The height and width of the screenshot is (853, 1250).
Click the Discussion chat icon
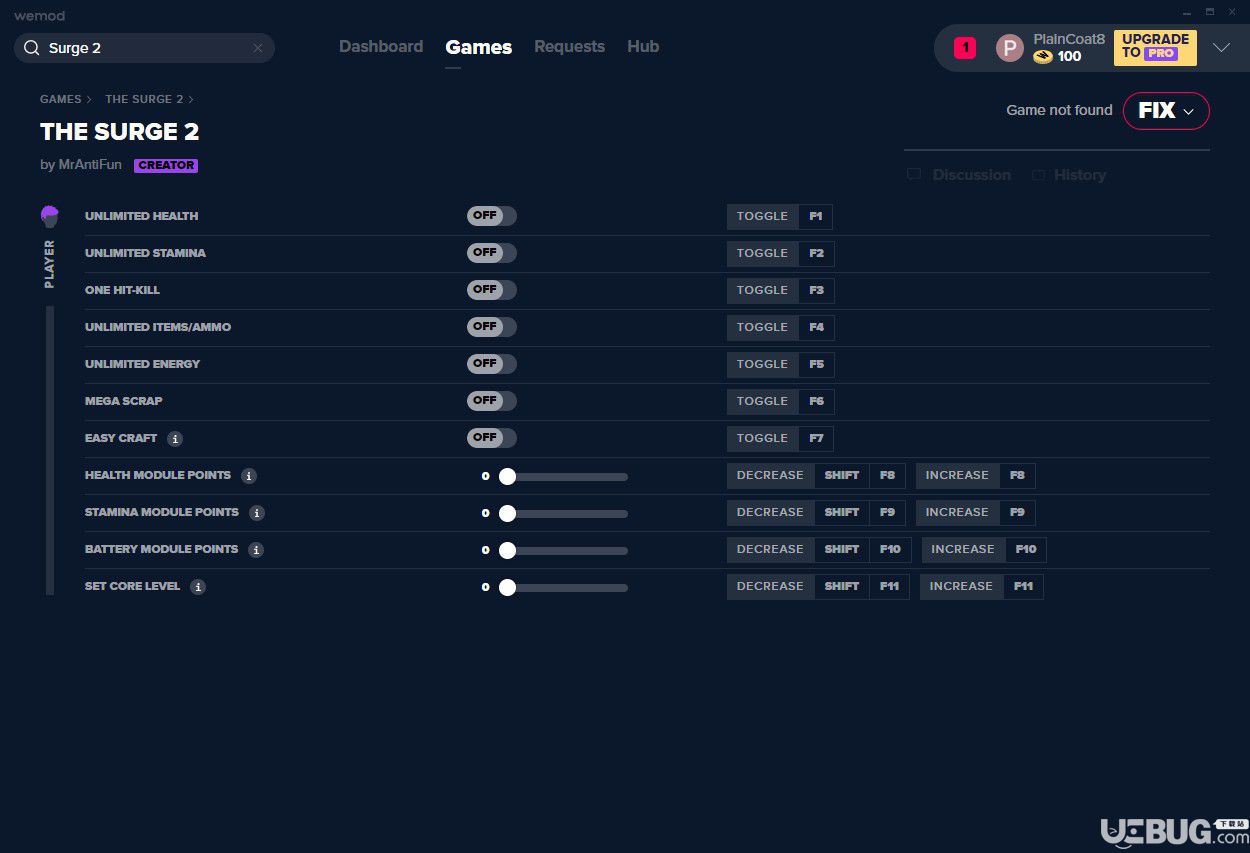click(x=914, y=175)
